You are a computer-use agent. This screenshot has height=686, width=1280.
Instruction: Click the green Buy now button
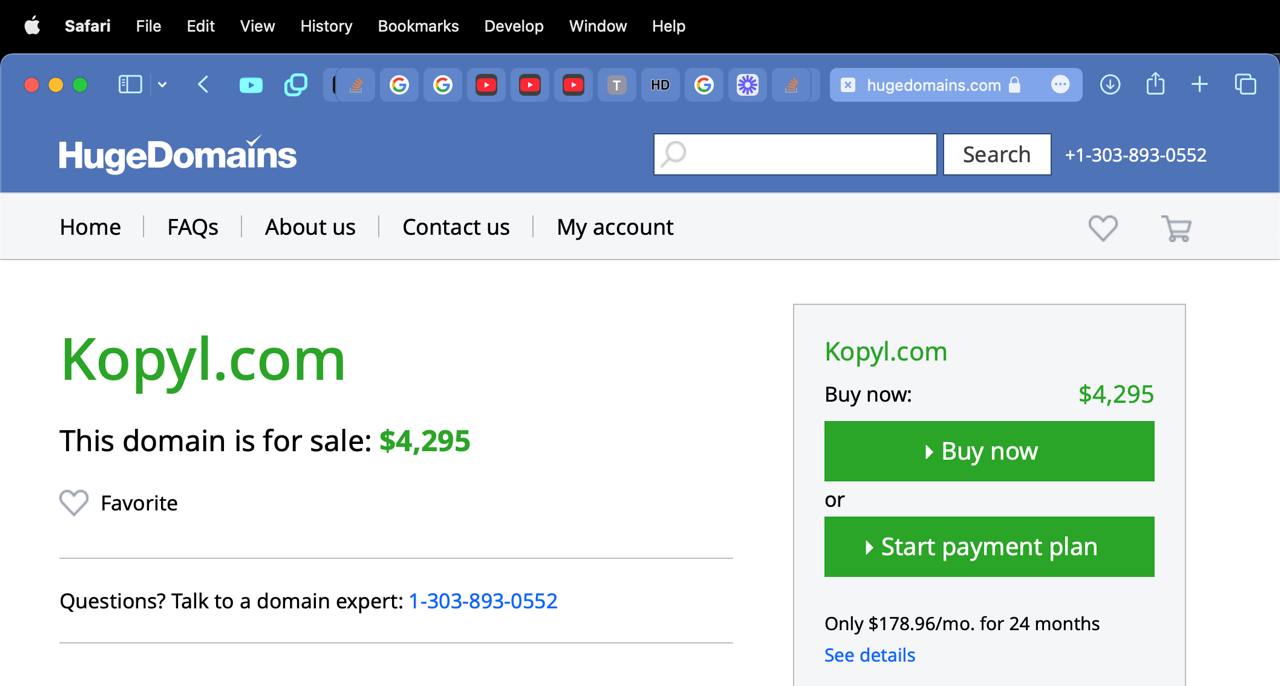click(x=989, y=451)
